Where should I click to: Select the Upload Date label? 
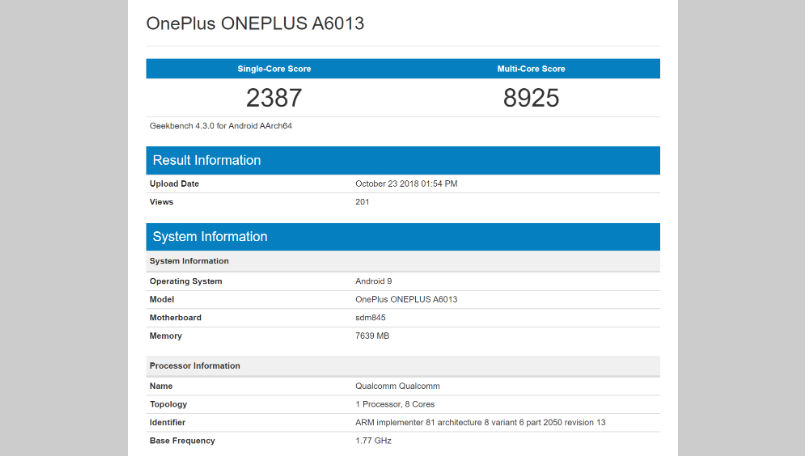coord(174,184)
